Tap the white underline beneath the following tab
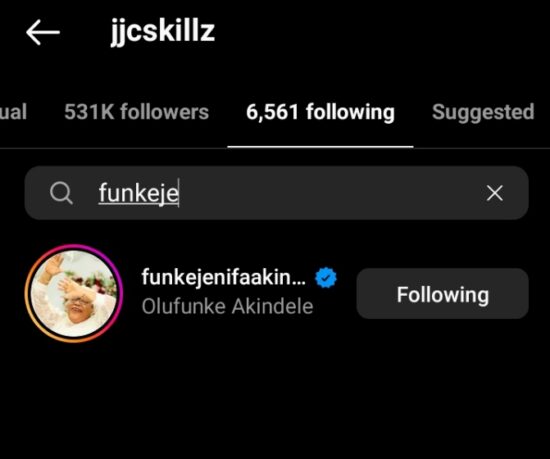 (320, 146)
